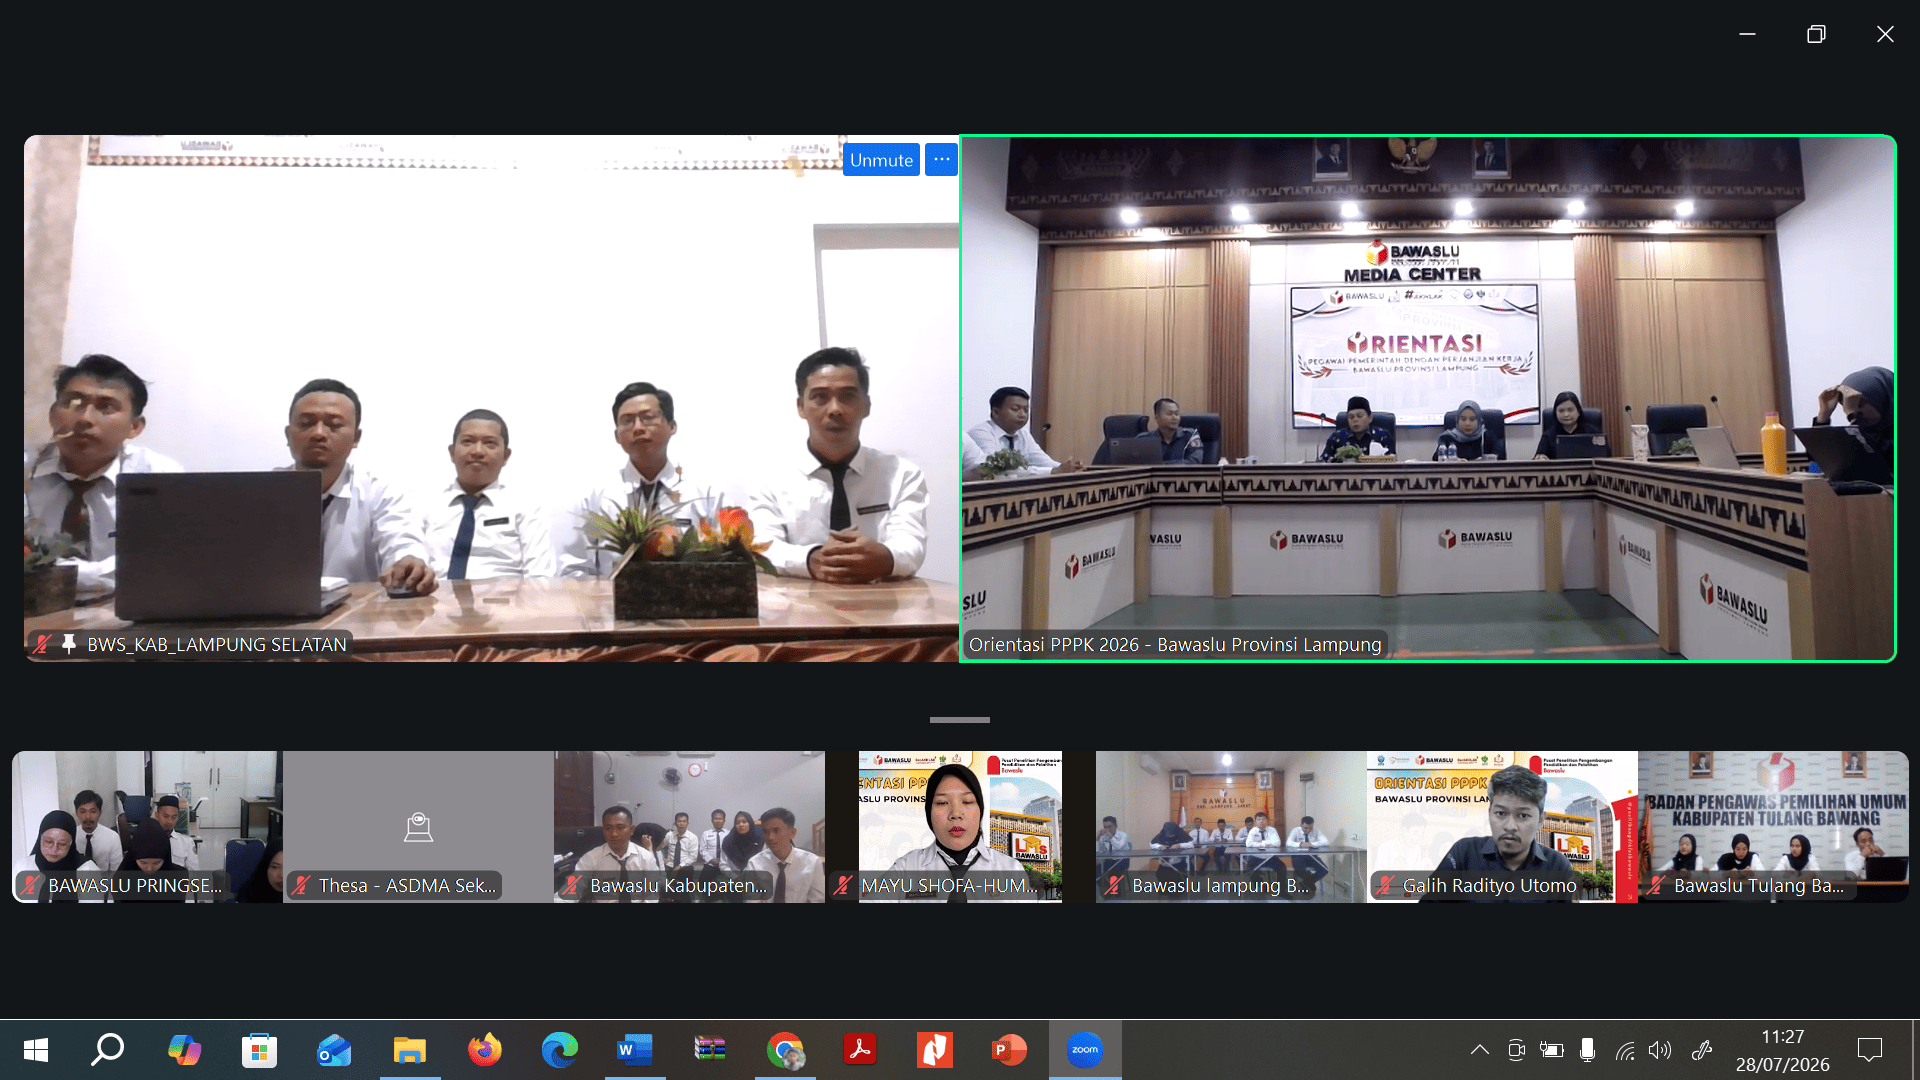The height and width of the screenshot is (1080, 1920).
Task: Restore down the Zoom meeting window
Action: [1816, 34]
